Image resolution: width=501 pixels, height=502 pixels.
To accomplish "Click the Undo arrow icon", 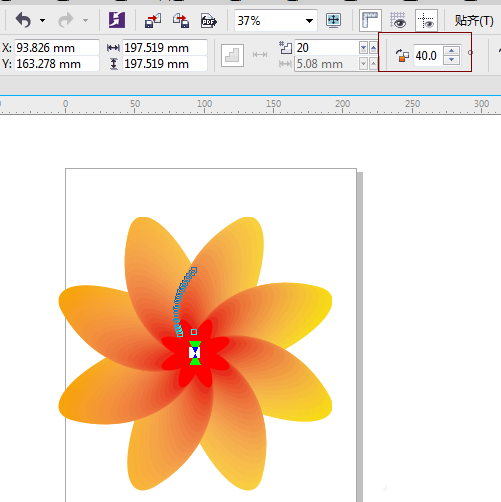I will pyautogui.click(x=23, y=21).
